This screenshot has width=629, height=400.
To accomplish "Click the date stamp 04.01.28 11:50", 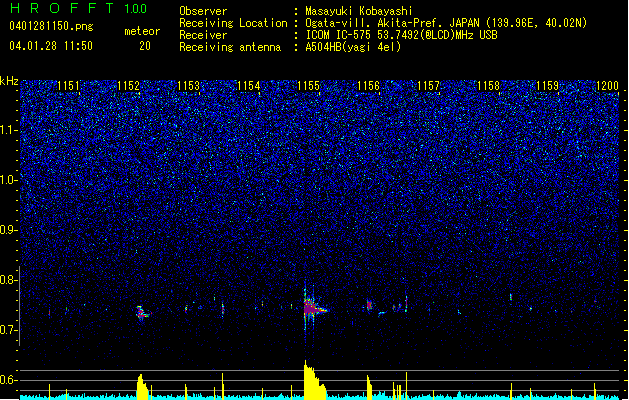I will (x=51, y=46).
